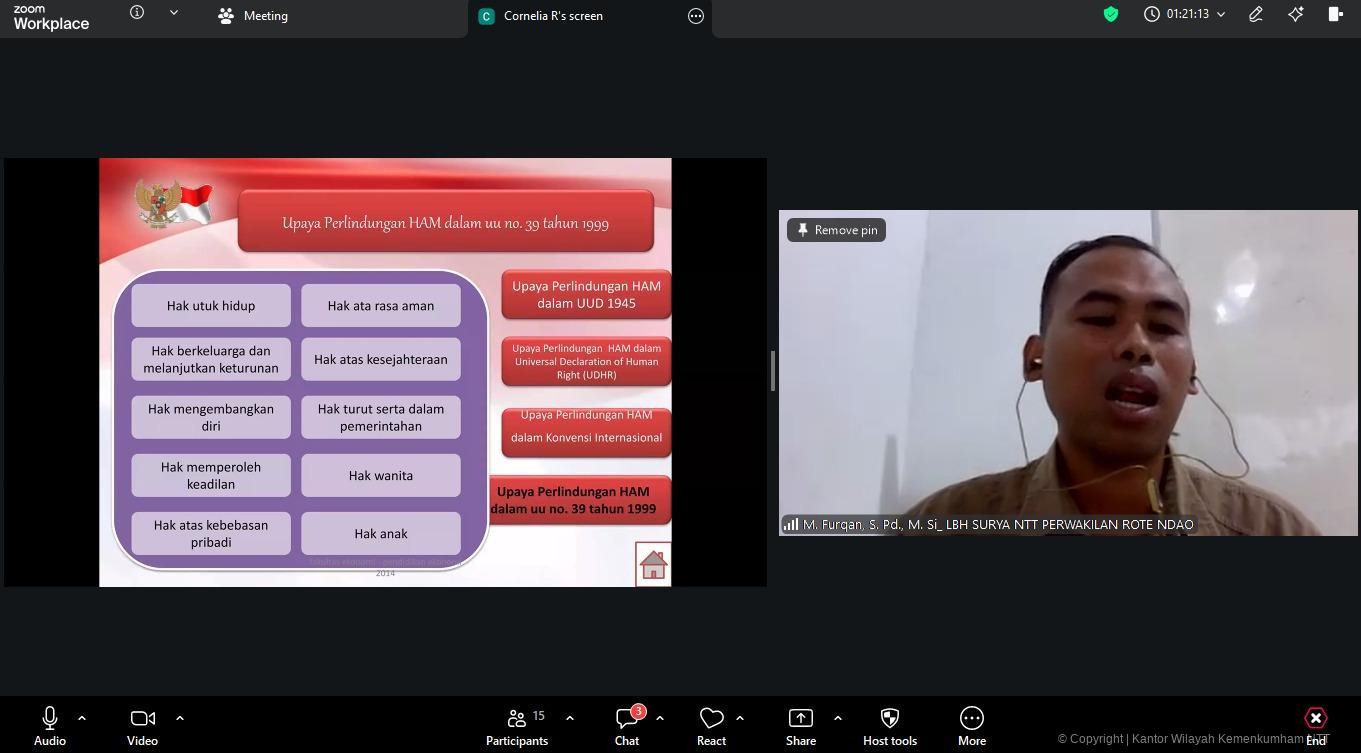Grab the divider handle between panes

[x=772, y=371]
